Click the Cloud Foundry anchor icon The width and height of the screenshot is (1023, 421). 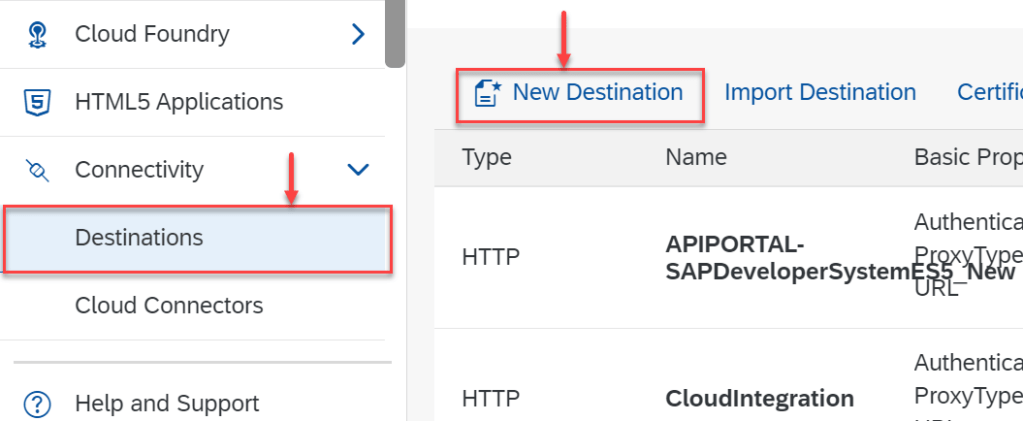click(37, 34)
